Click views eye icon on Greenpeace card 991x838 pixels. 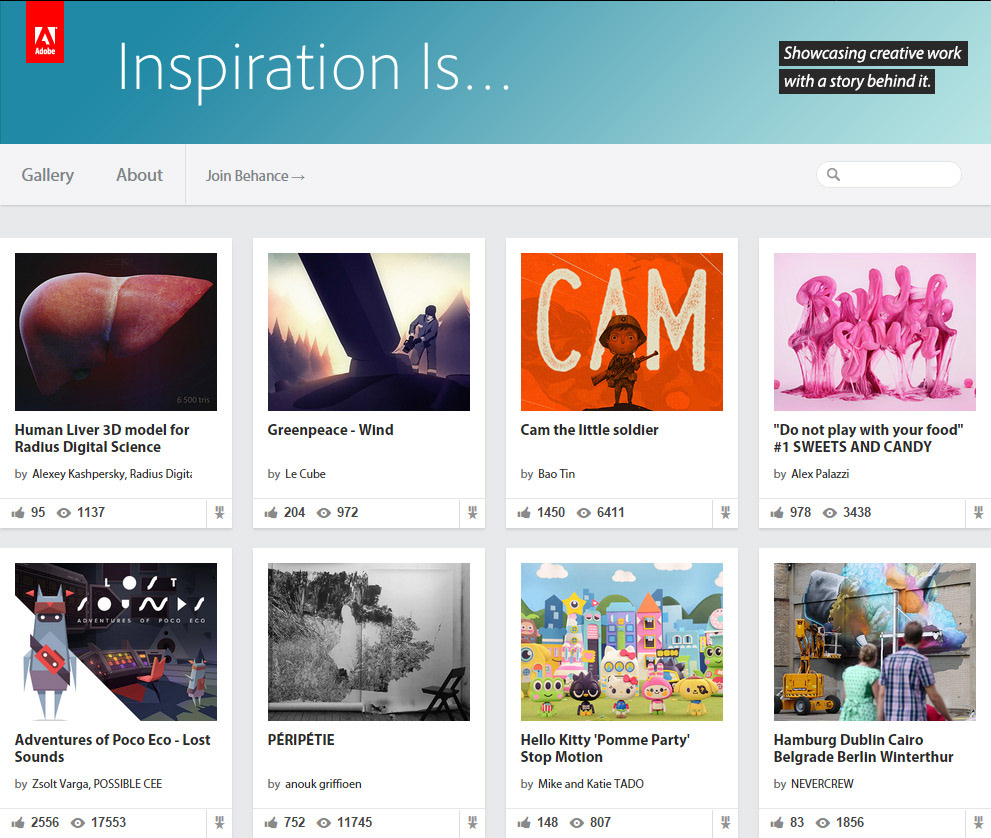tap(324, 513)
